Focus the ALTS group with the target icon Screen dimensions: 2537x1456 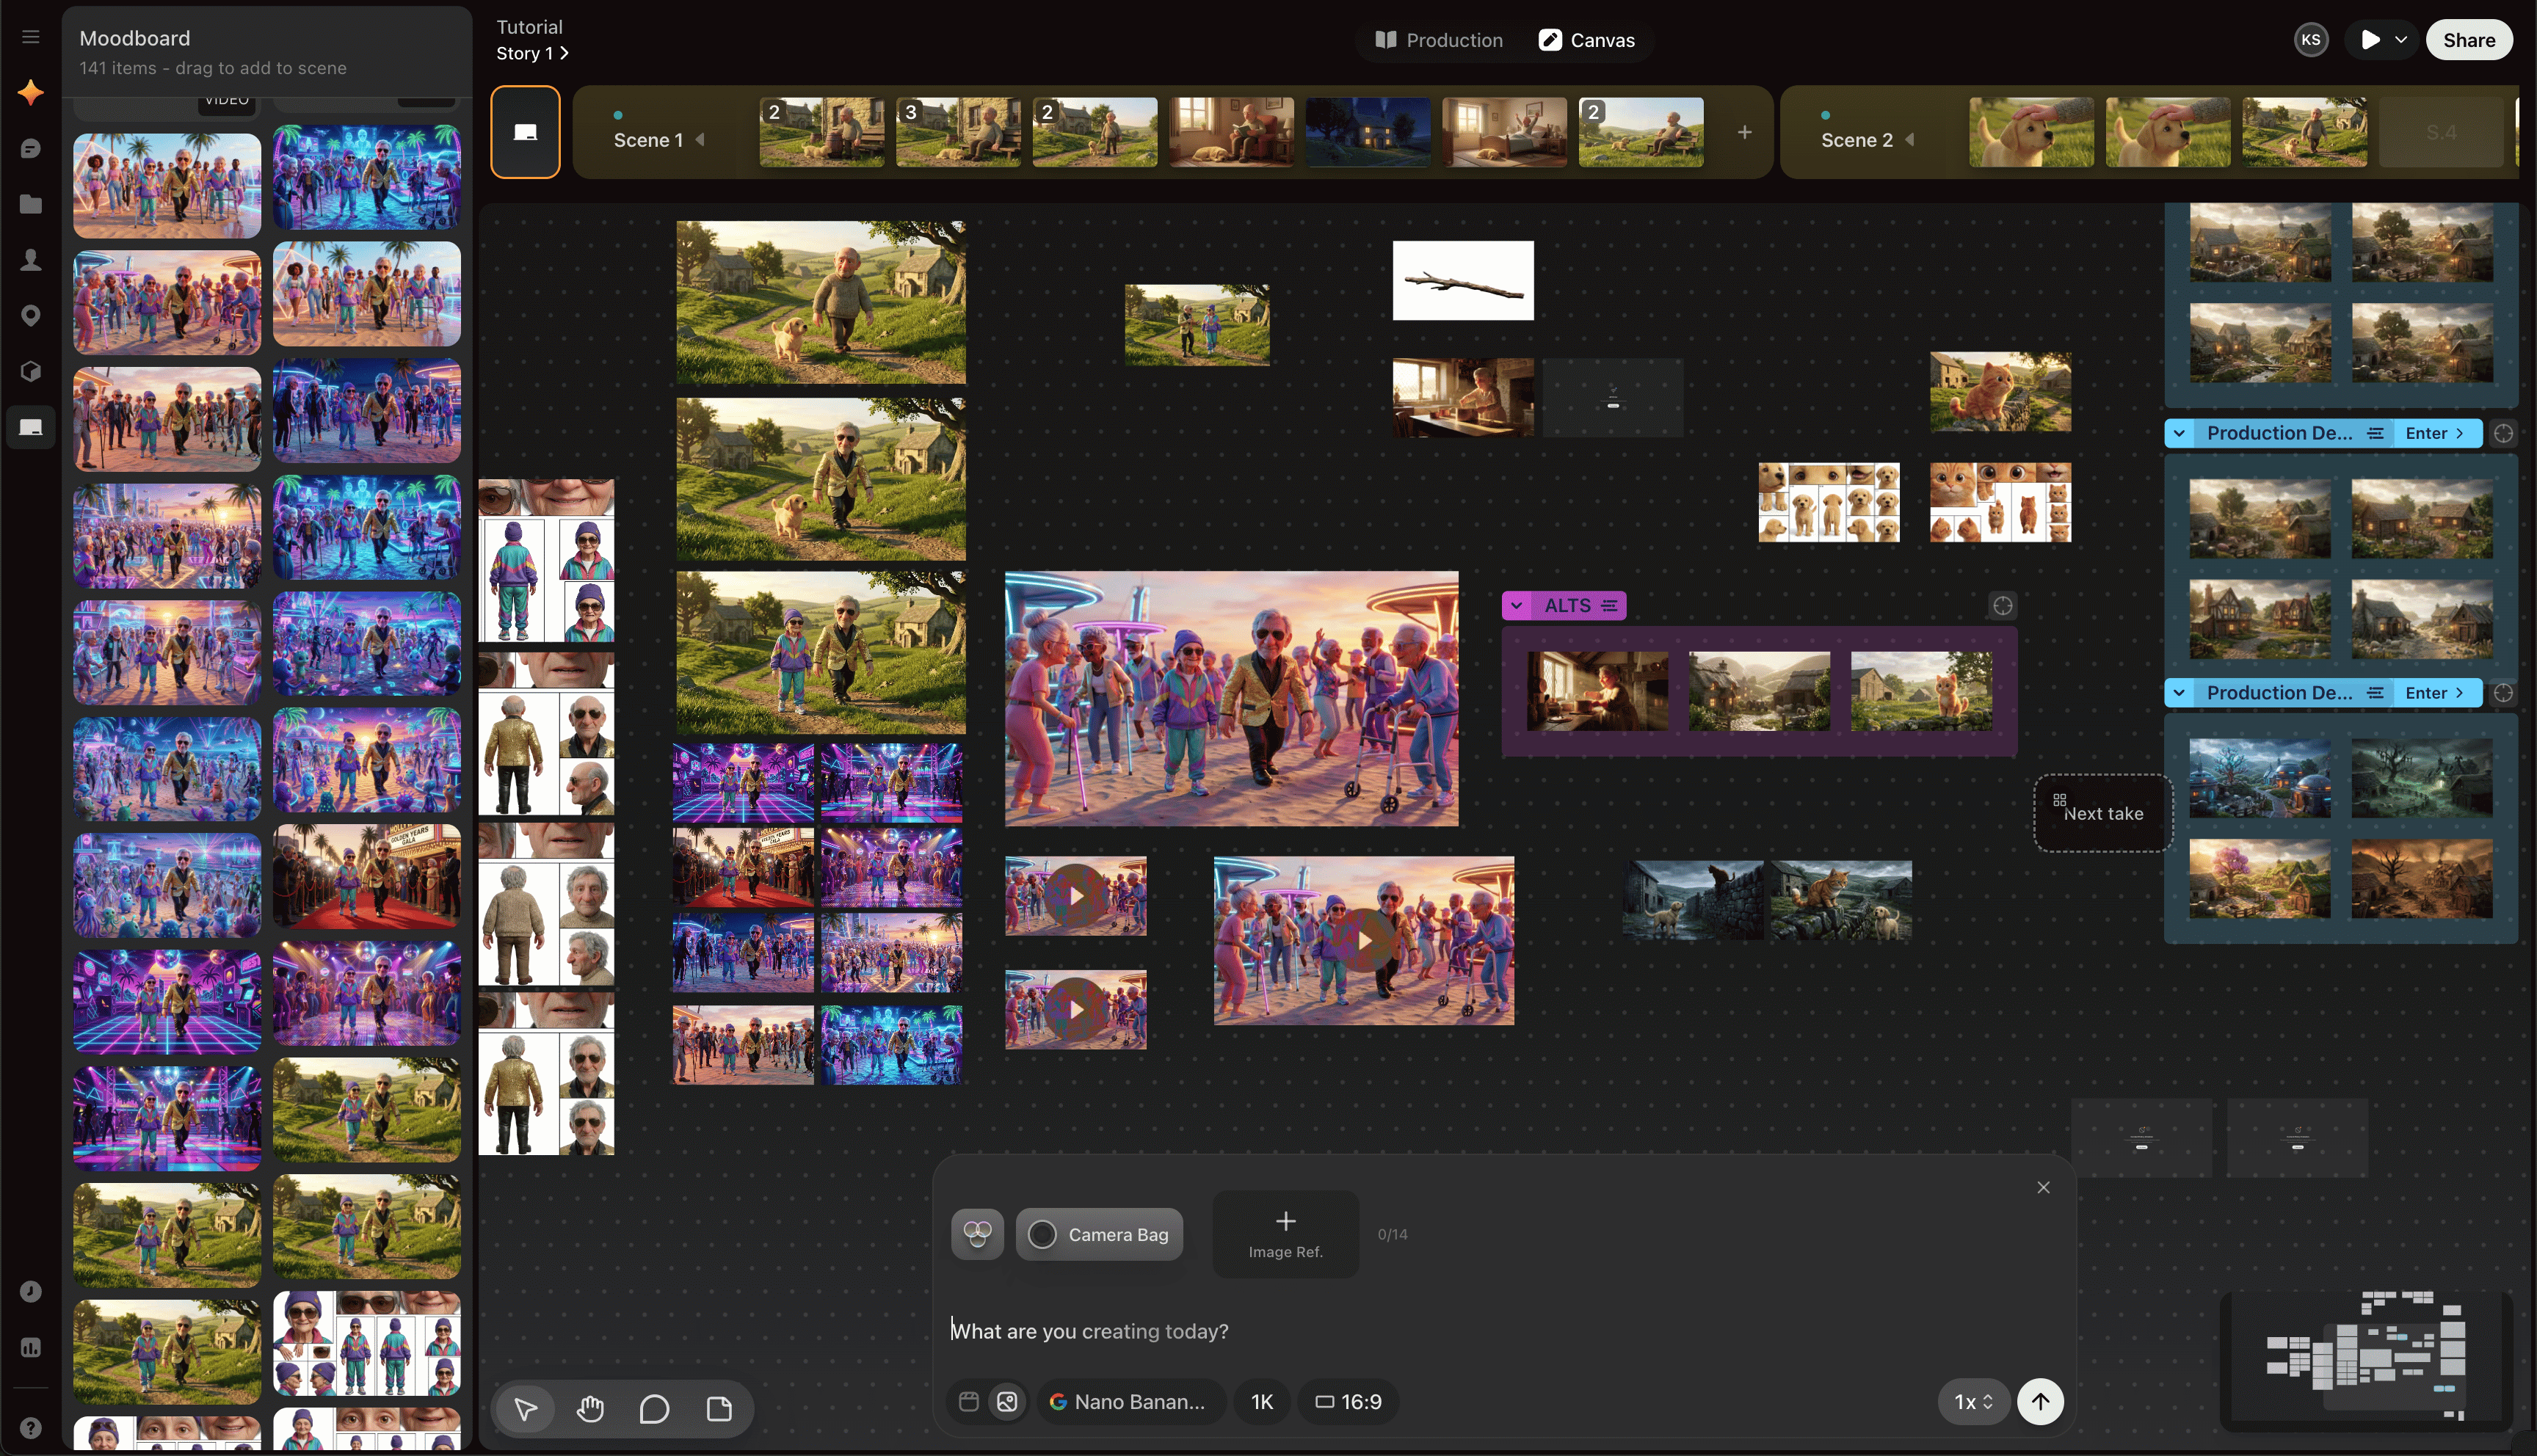click(x=2002, y=605)
